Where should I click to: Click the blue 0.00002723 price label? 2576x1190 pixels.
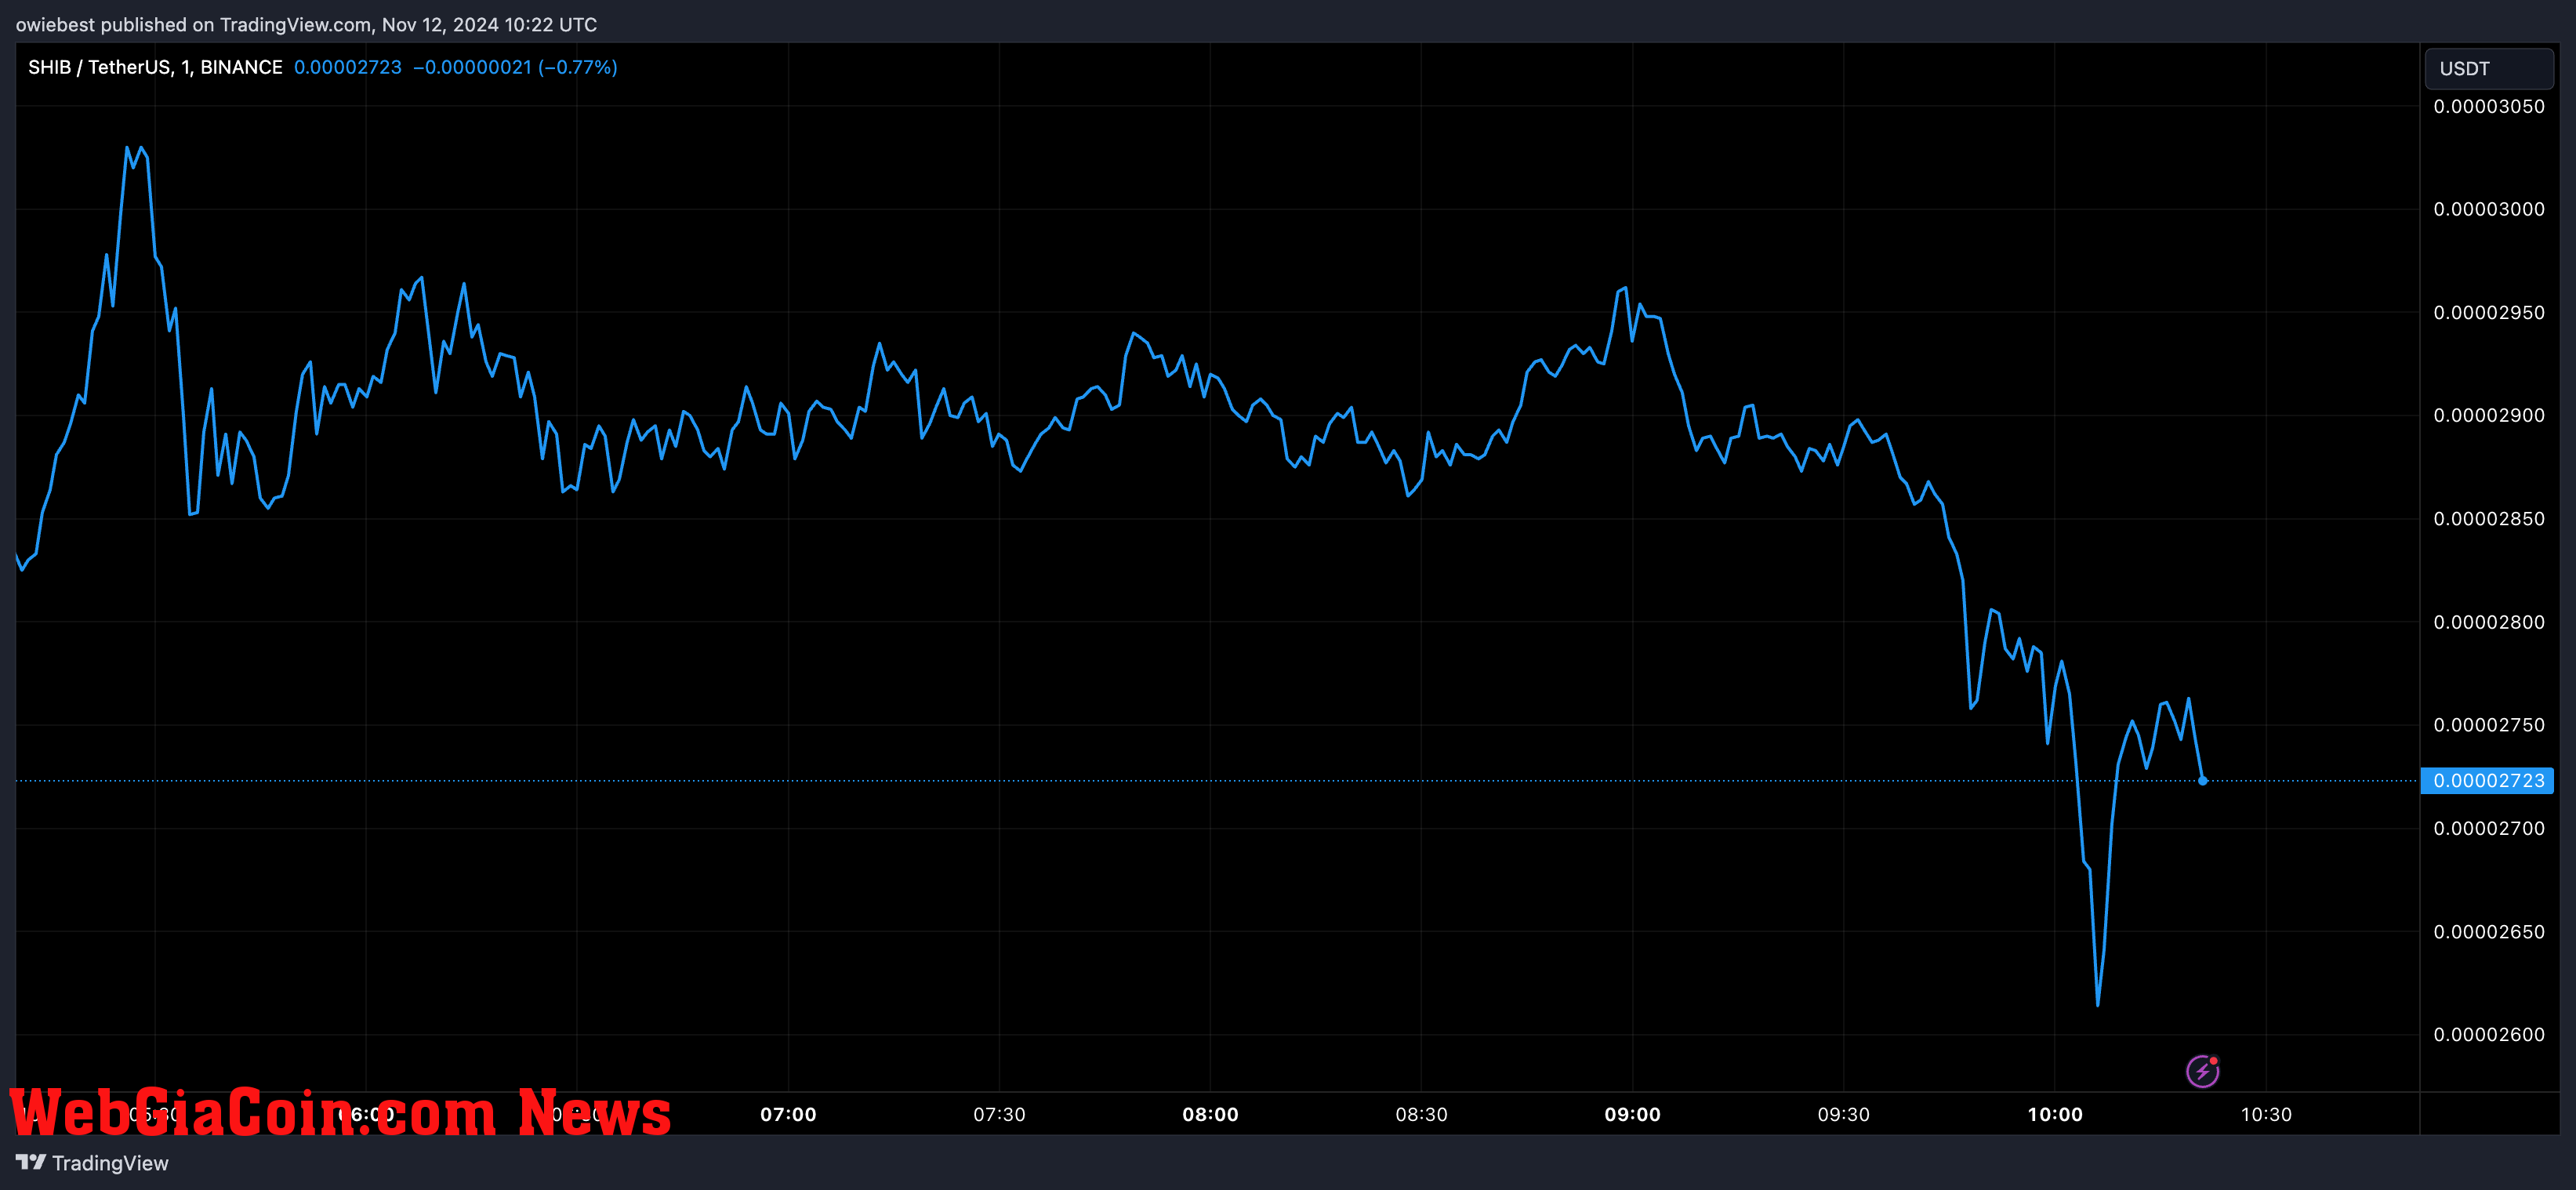pos(2487,780)
